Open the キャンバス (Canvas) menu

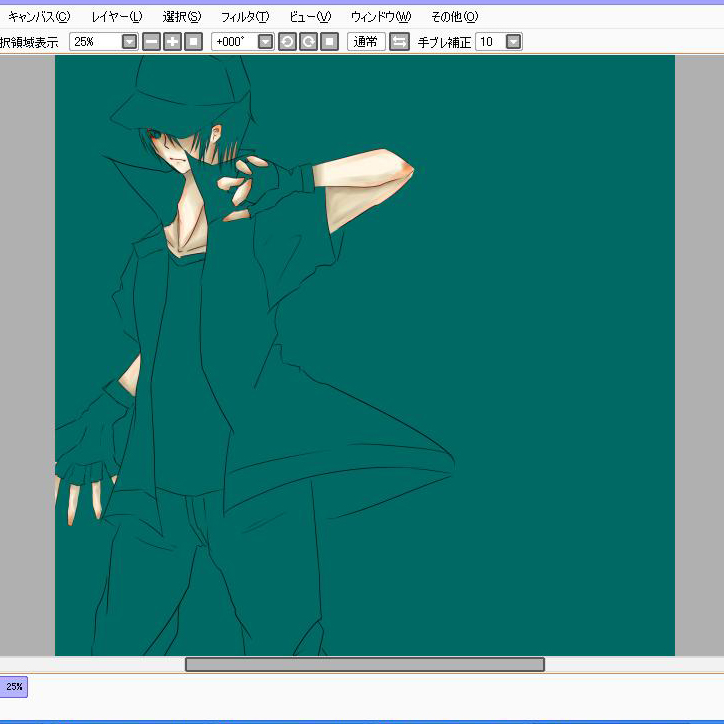(x=39, y=17)
